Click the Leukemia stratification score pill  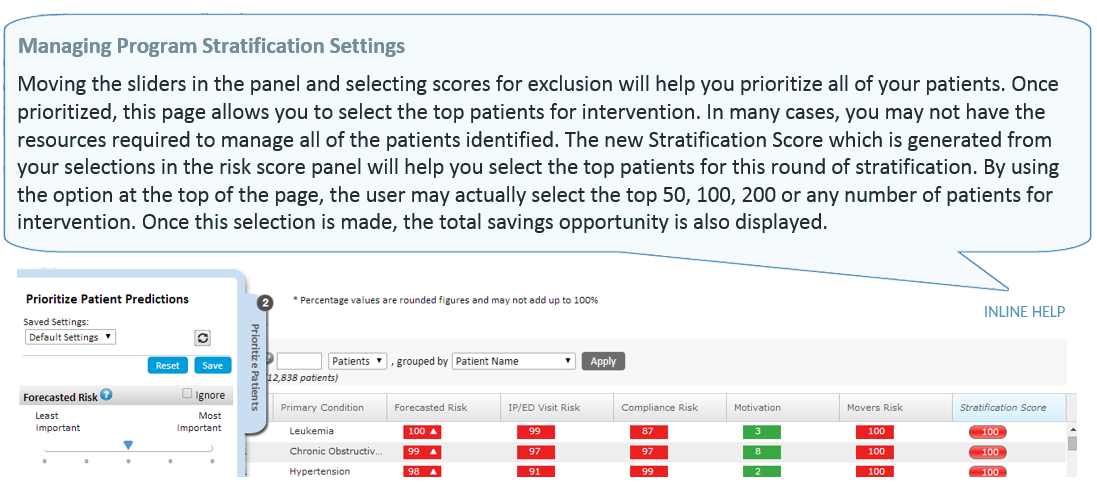[988, 432]
